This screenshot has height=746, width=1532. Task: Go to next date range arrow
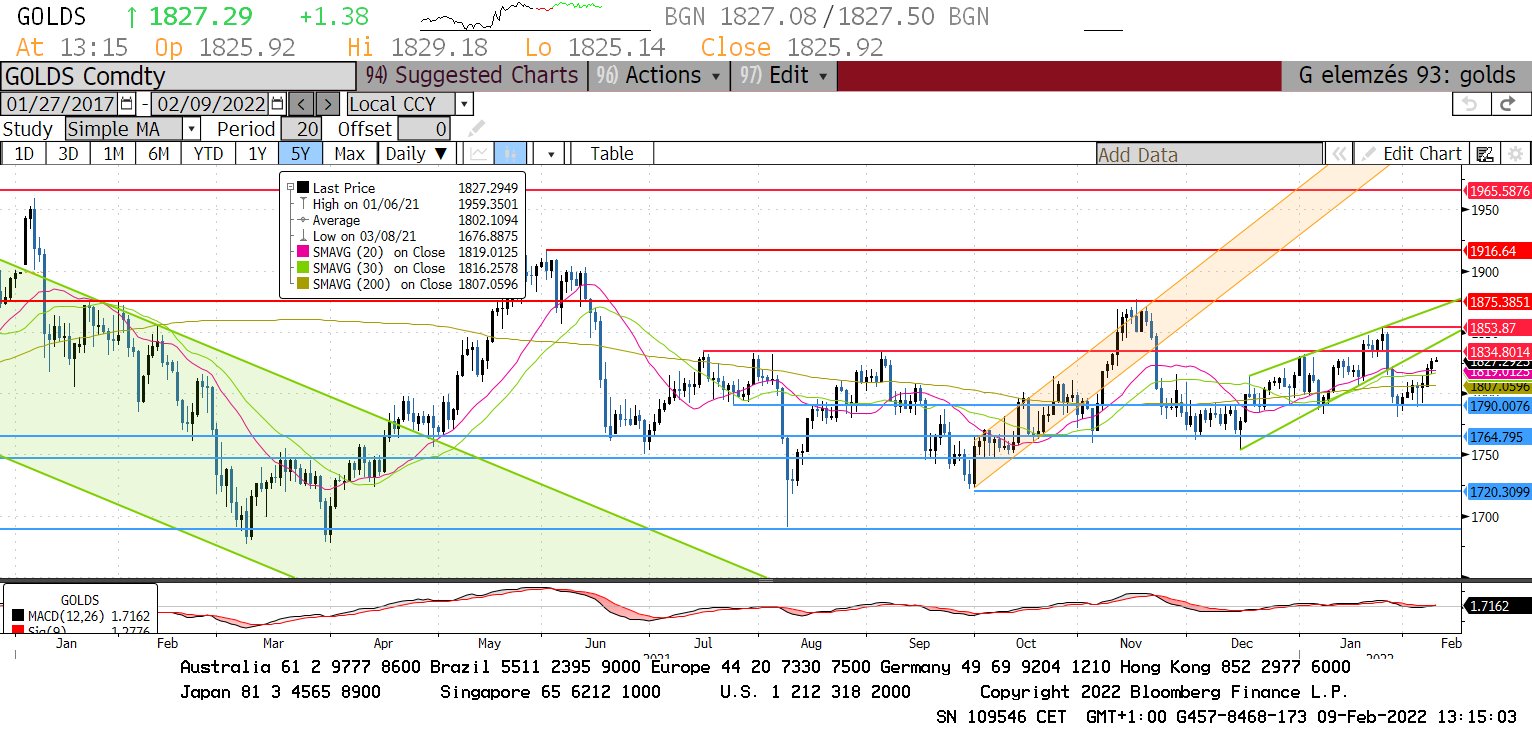pyautogui.click(x=328, y=104)
